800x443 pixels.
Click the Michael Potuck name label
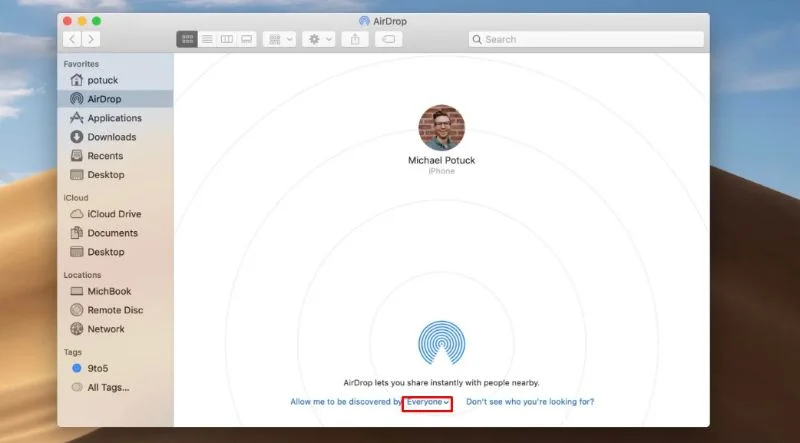pos(441,160)
